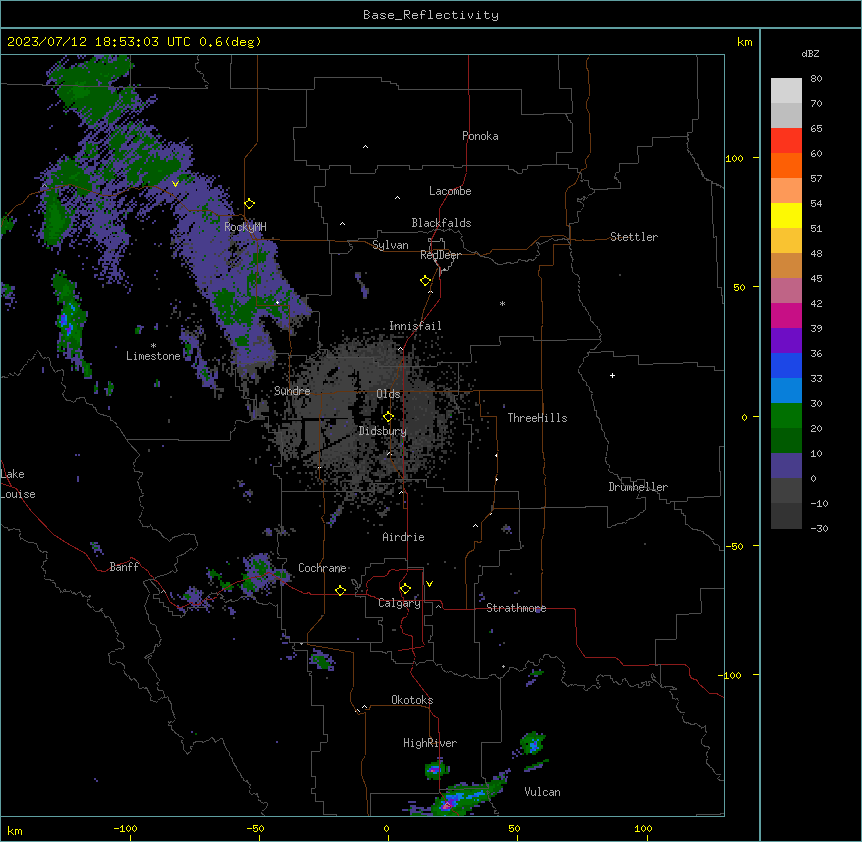This screenshot has width=862, height=842.
Task: Select the purple 36-39 dBZ legend swatch
Action: pyautogui.click(x=786, y=341)
